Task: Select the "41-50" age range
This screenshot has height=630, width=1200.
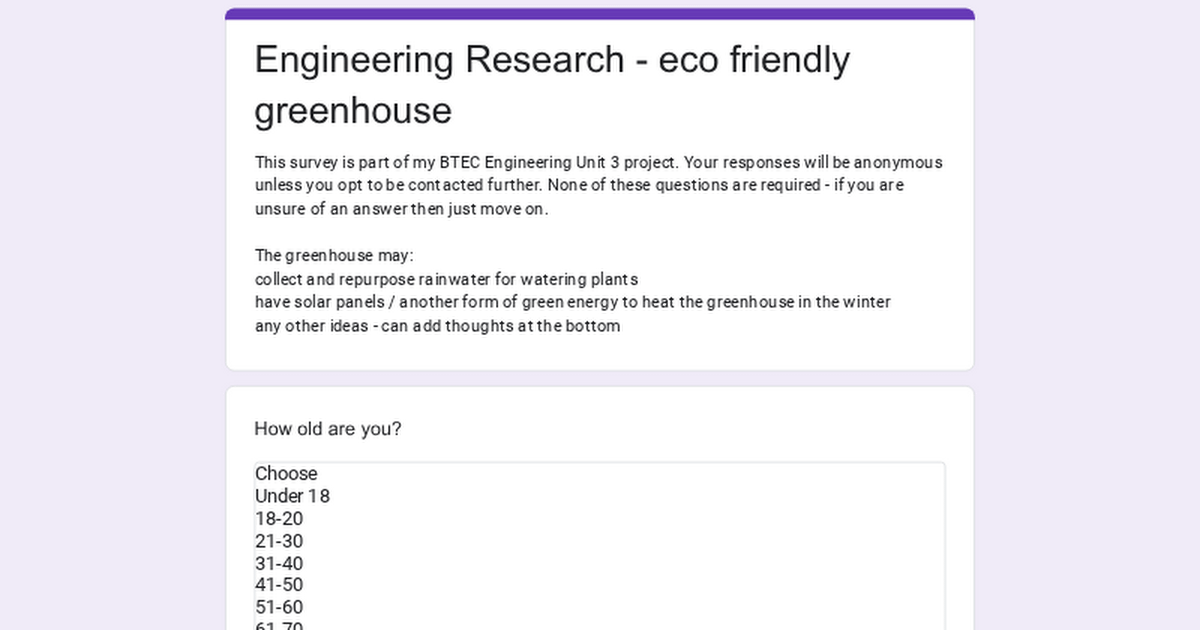Action: coord(279,585)
